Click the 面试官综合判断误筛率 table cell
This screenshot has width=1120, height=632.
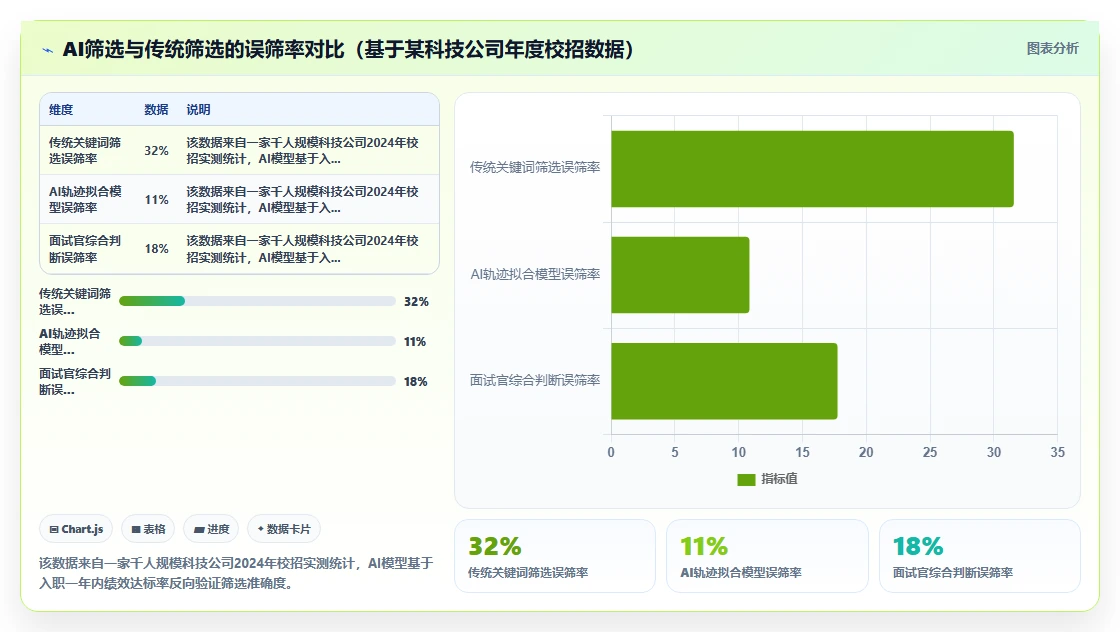(x=85, y=249)
